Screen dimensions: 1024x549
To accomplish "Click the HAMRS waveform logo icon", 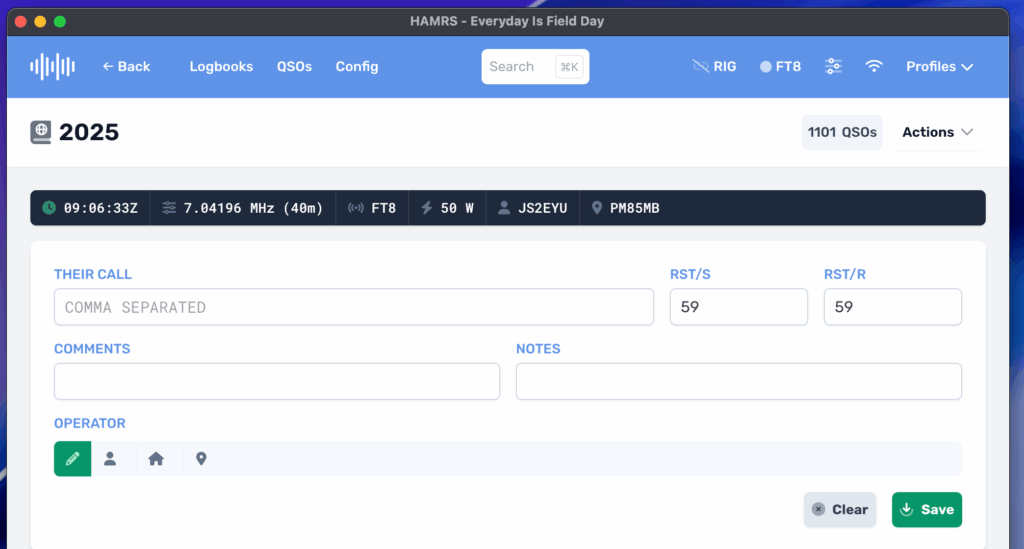I will [52, 67].
